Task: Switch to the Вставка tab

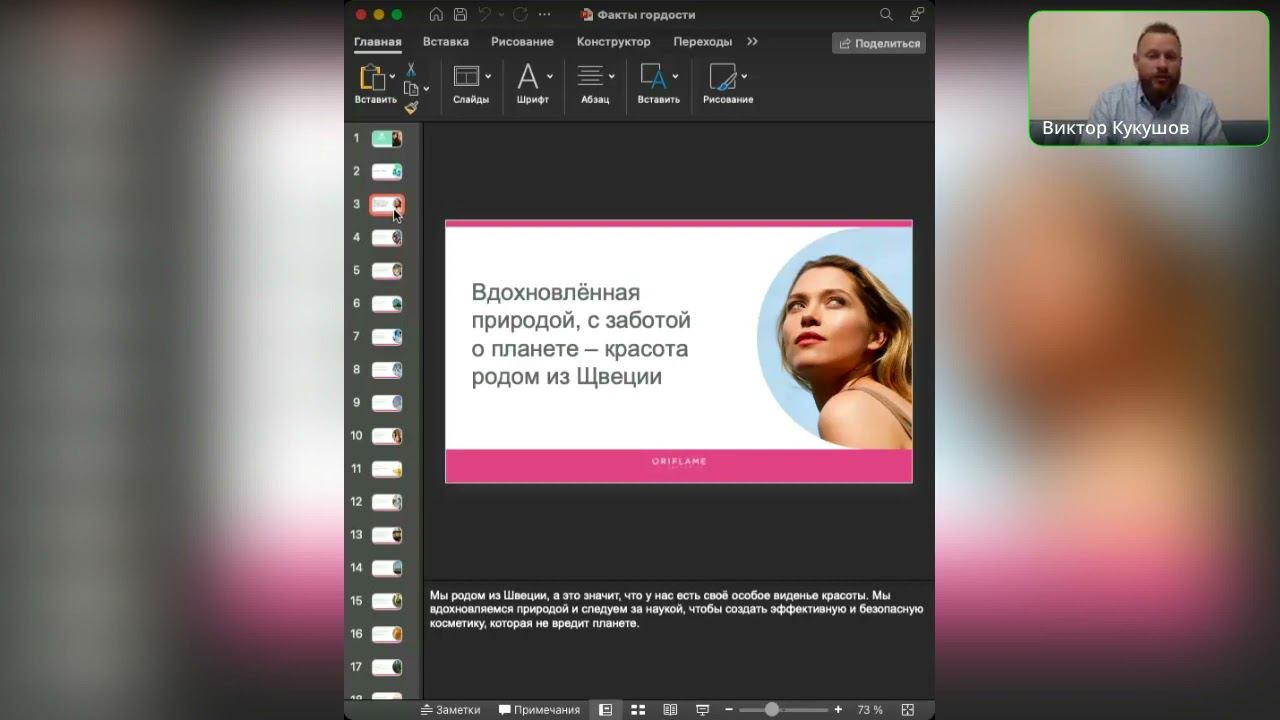Action: [x=446, y=42]
